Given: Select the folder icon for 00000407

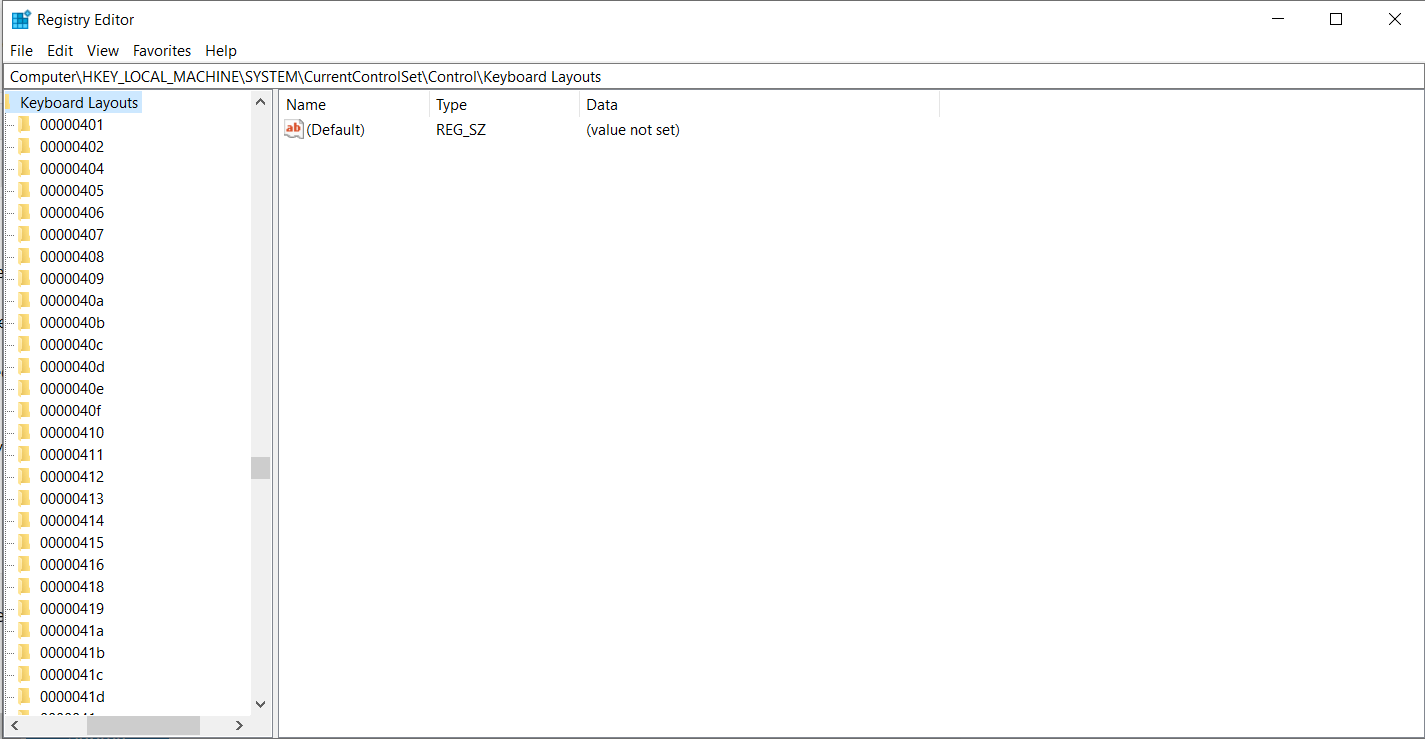Looking at the screenshot, I should click(x=25, y=234).
